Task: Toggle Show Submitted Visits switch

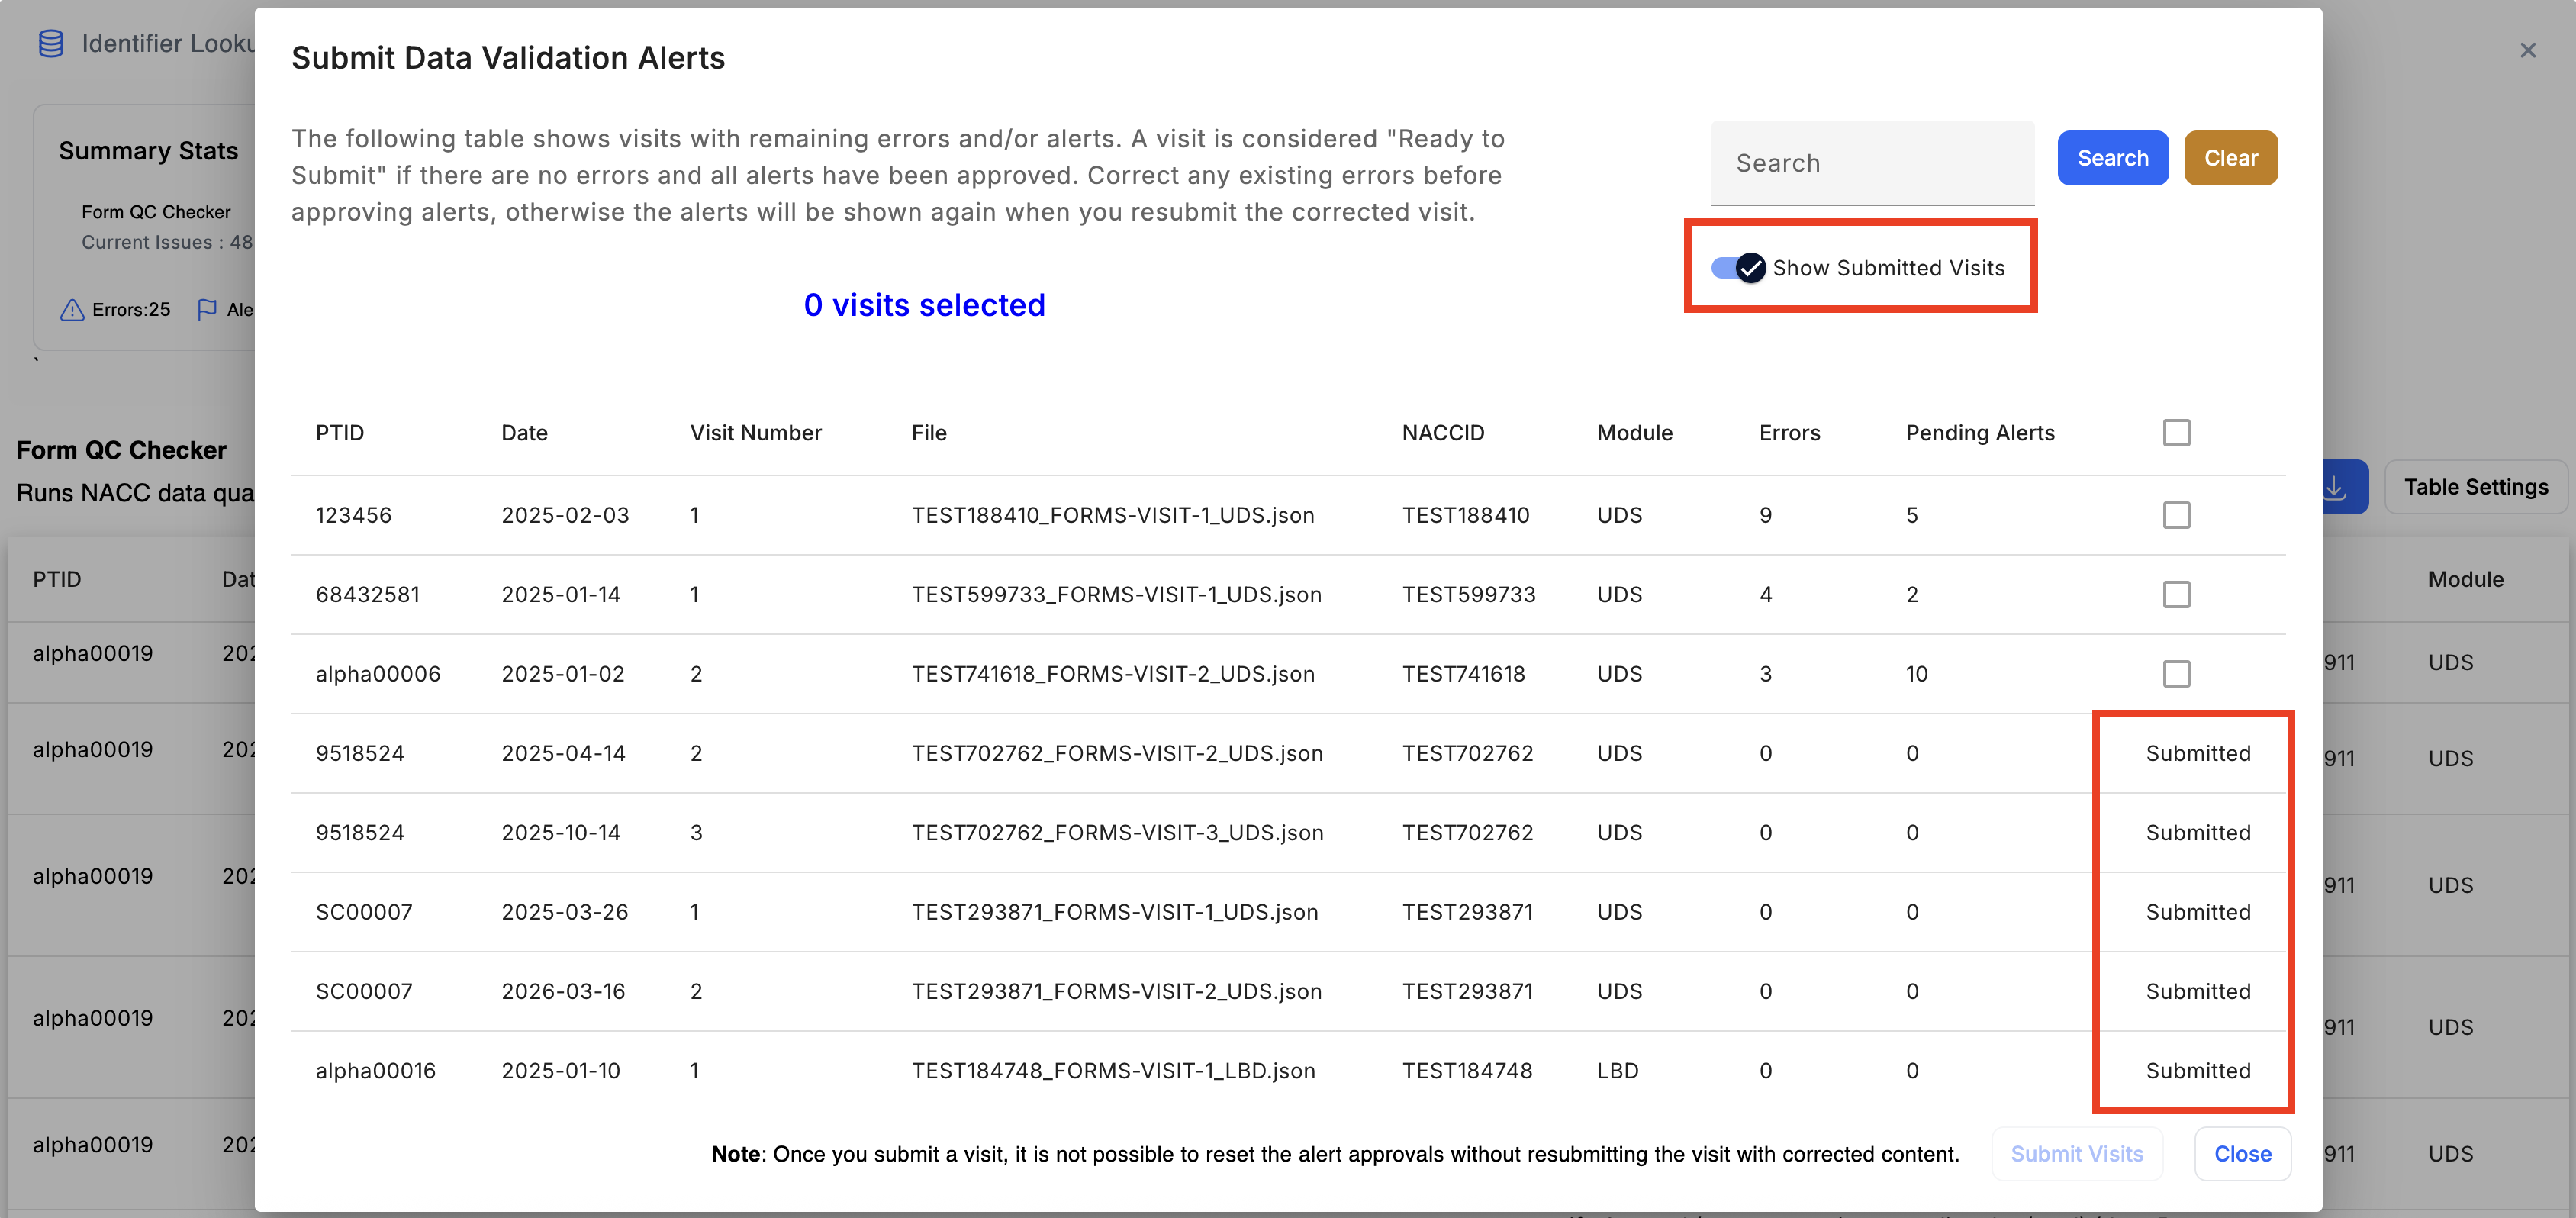Action: click(x=1738, y=268)
